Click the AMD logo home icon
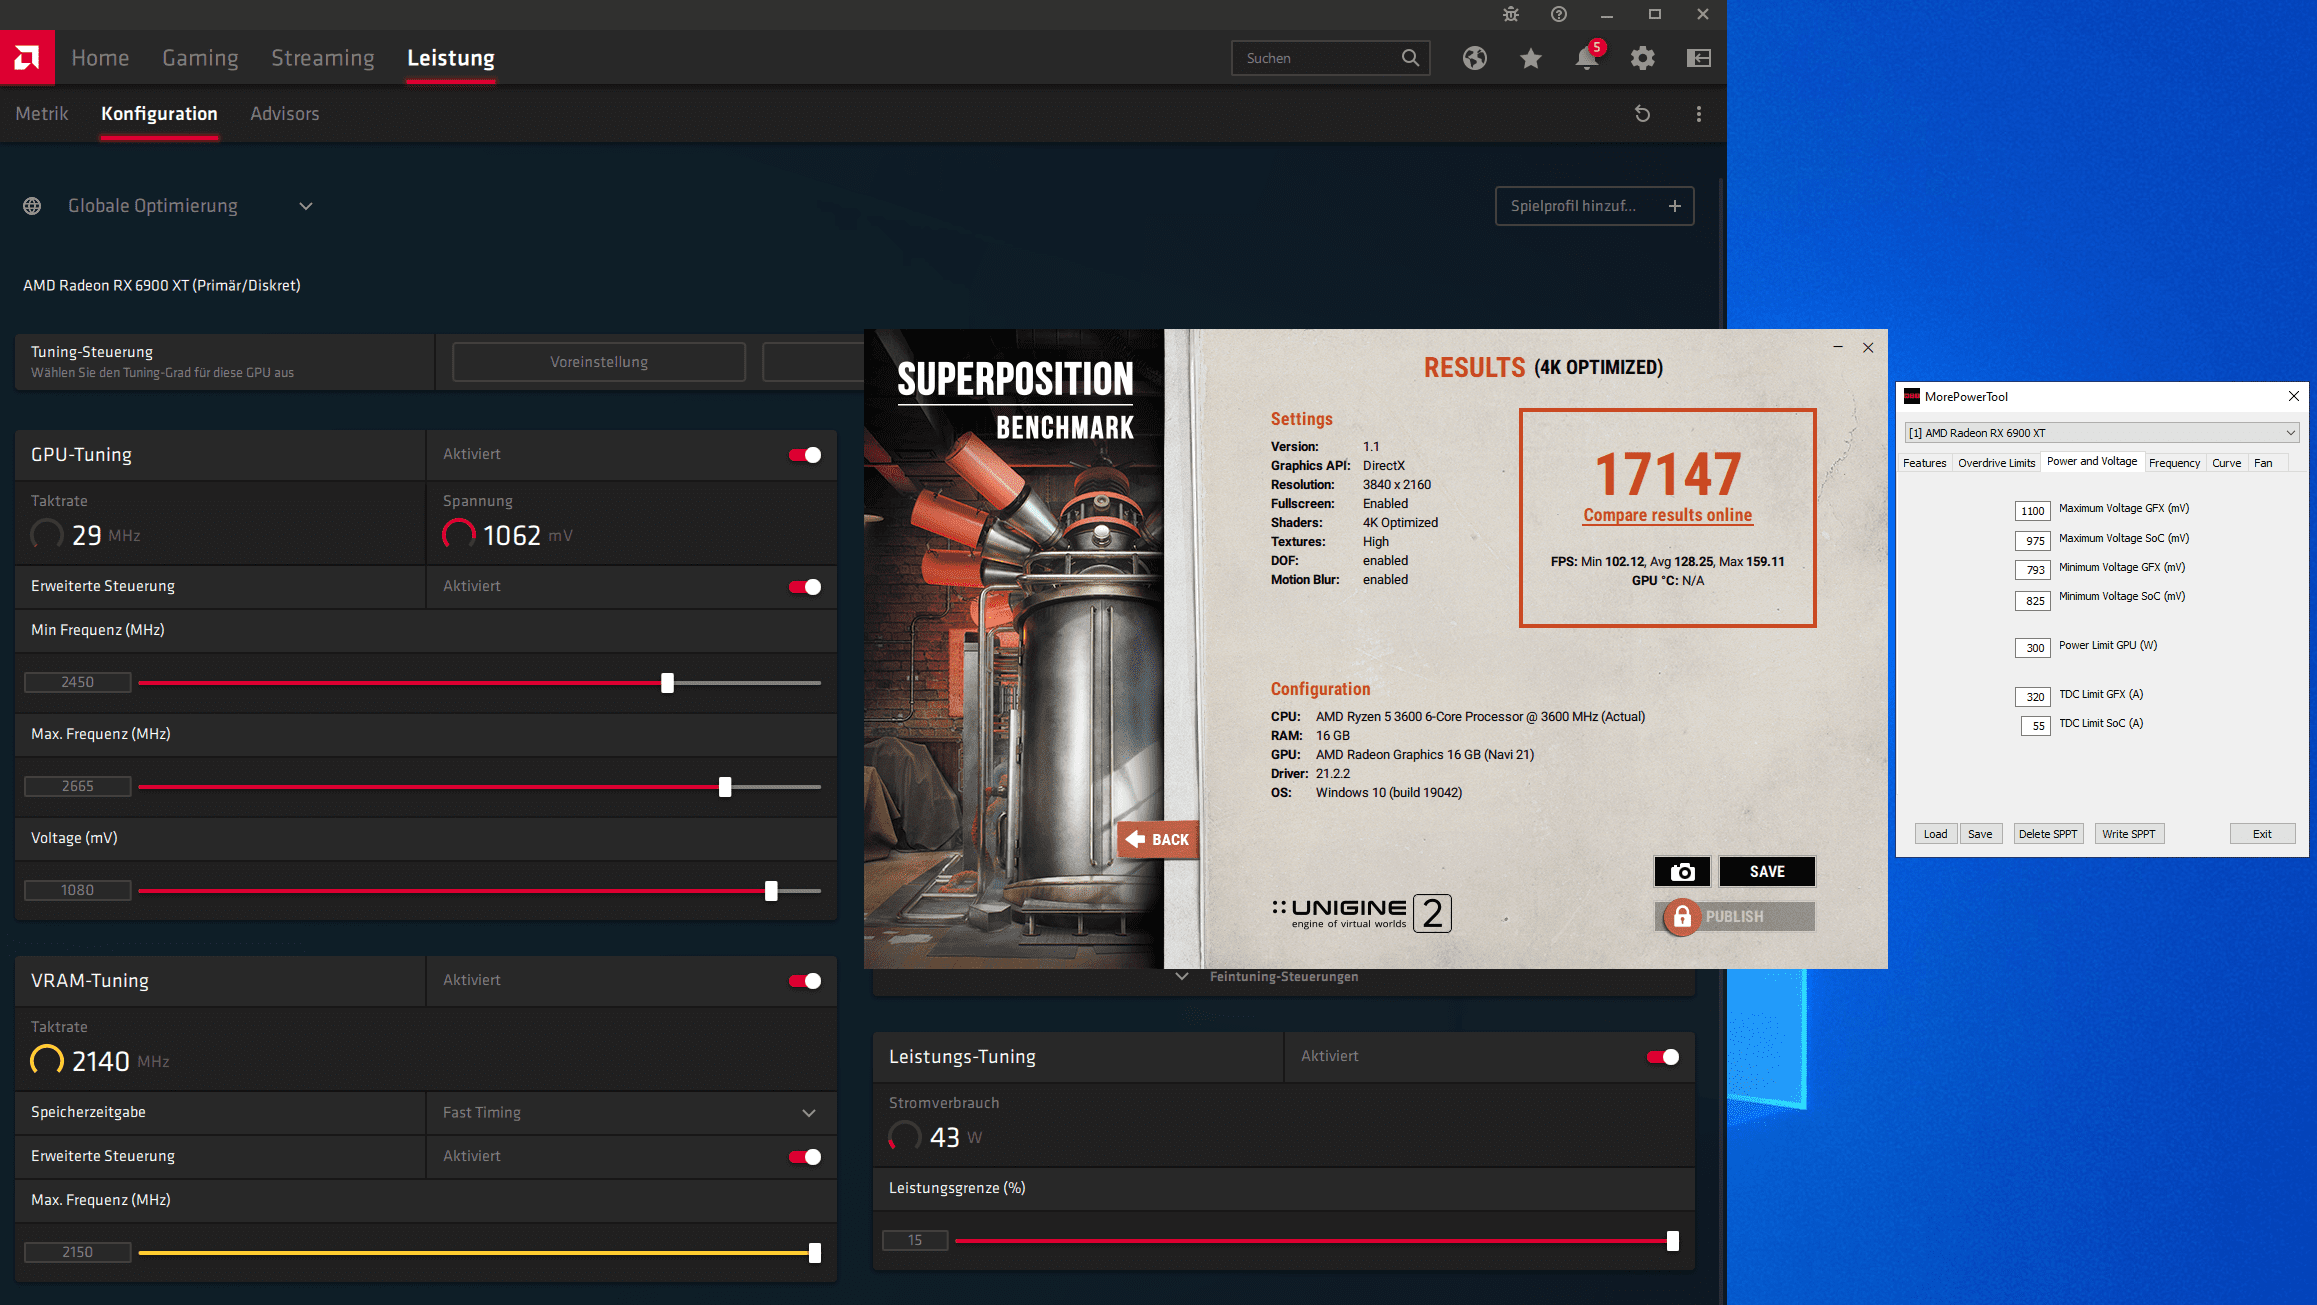The image size is (2317, 1305). tap(27, 58)
